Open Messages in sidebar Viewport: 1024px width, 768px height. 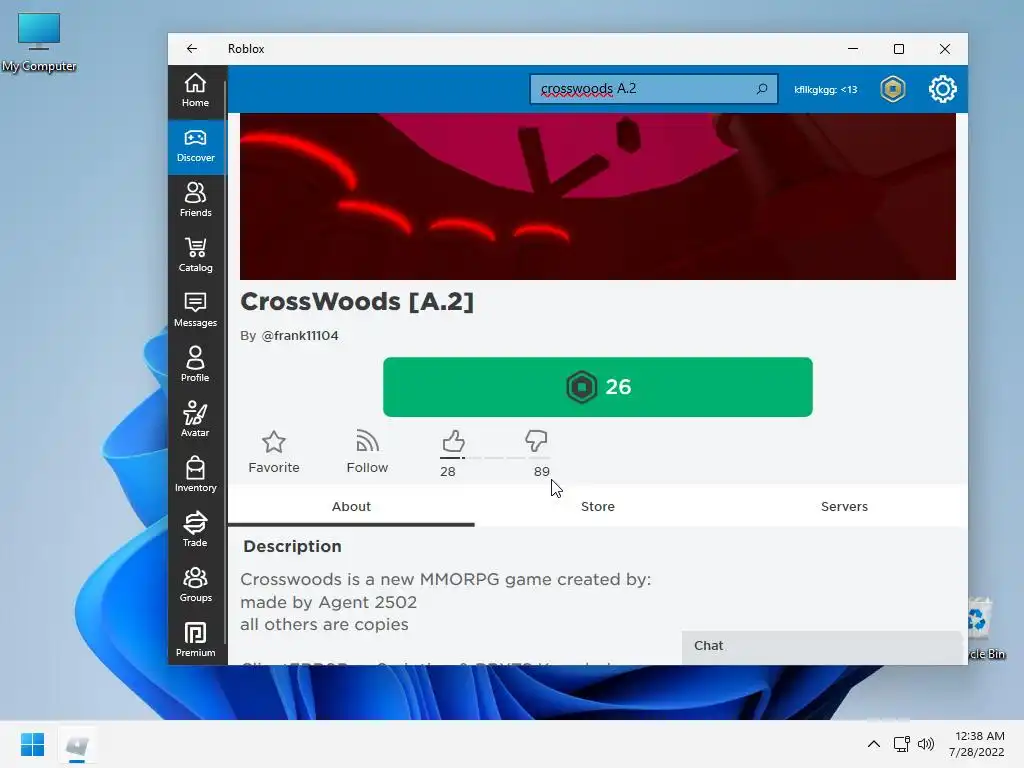click(195, 310)
